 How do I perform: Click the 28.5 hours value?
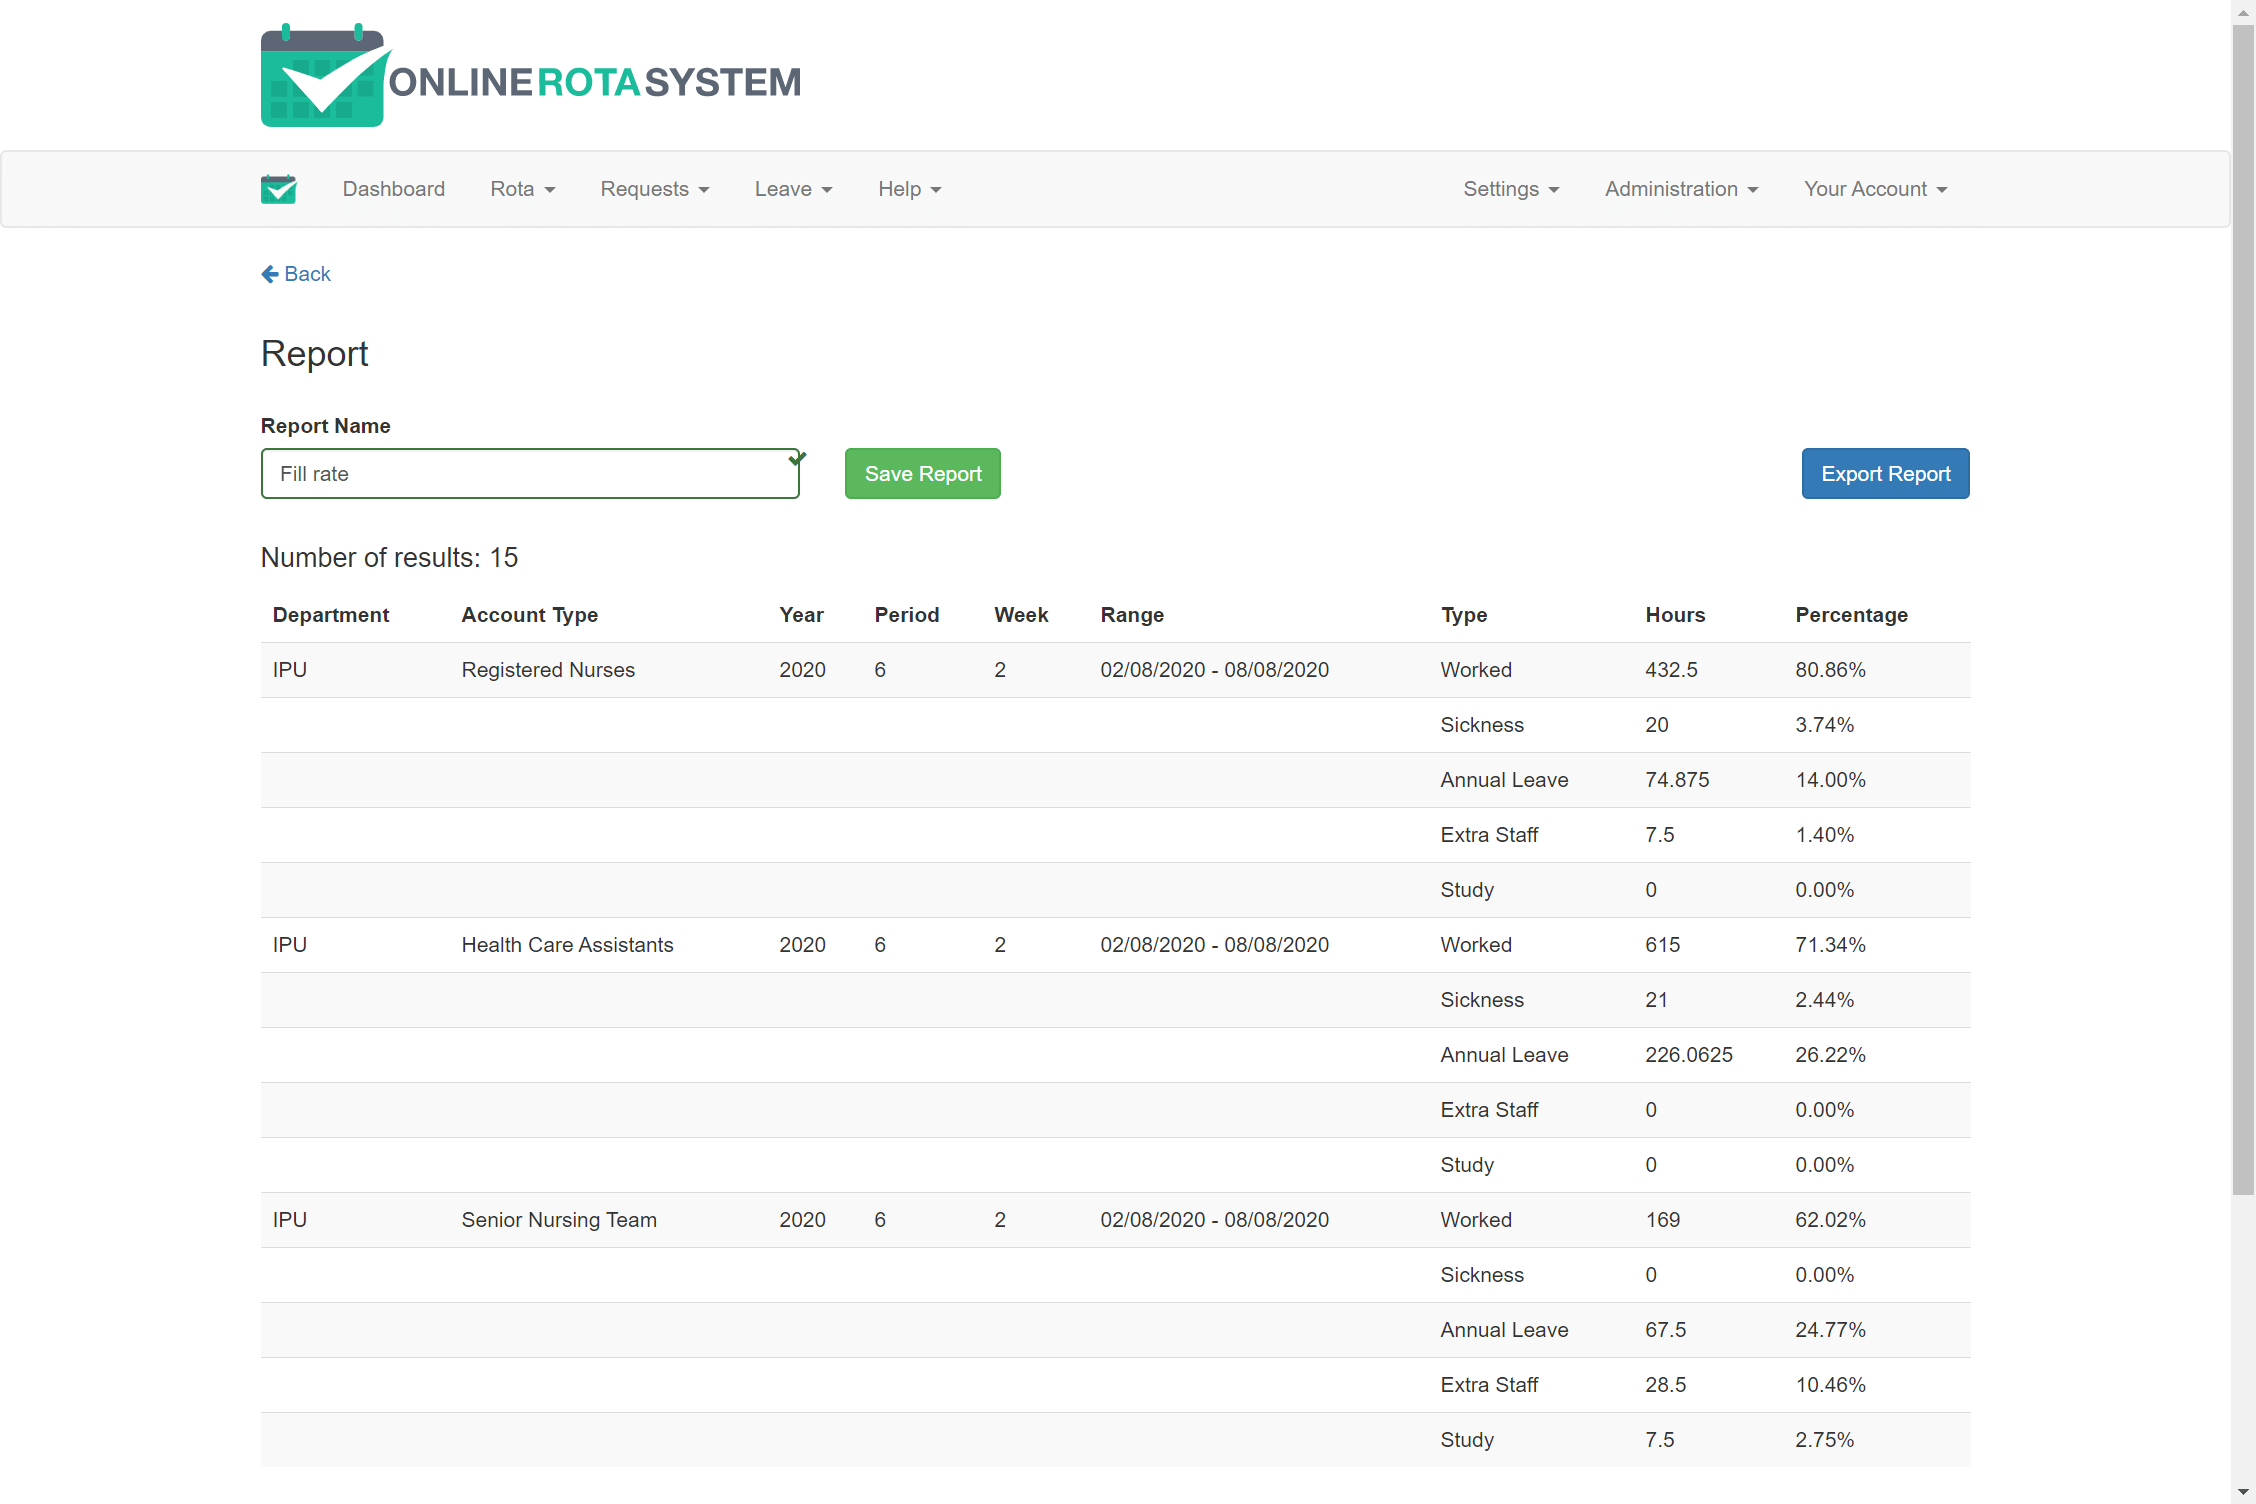[x=1666, y=1385]
